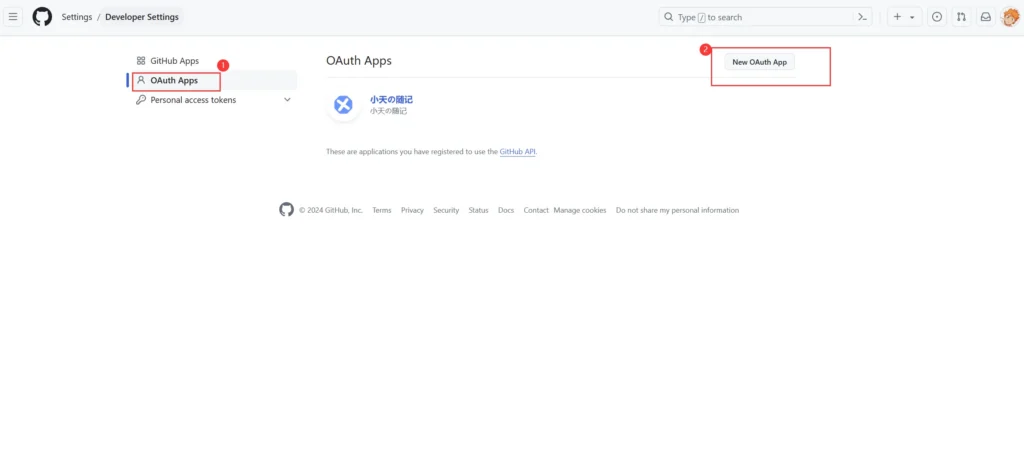
Task: Open the Issues icon in header
Action: [937, 17]
